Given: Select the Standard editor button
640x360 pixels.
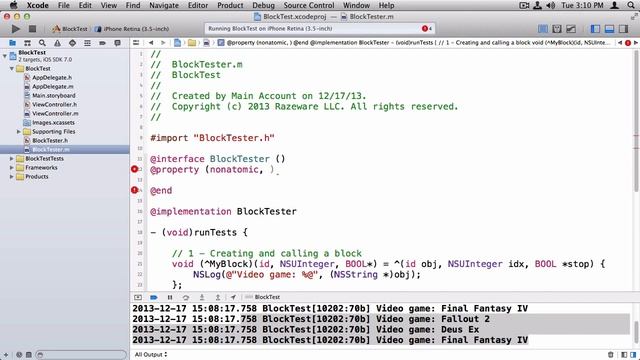Looking at the screenshot, I should 543,29.
